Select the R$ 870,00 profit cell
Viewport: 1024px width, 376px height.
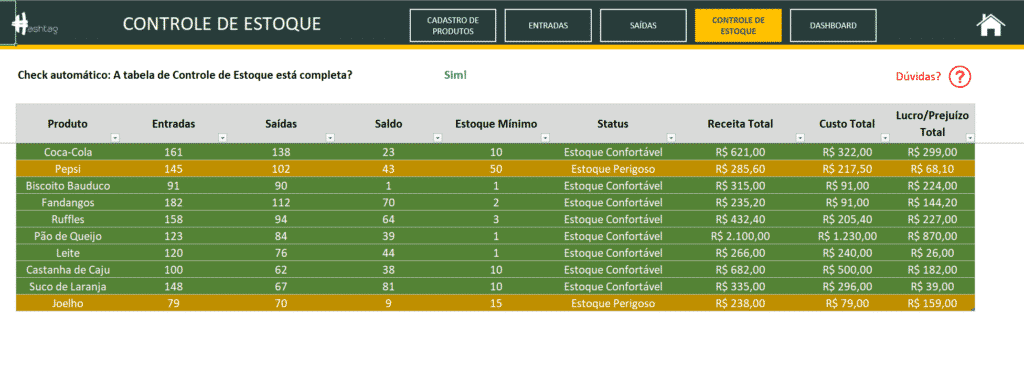[x=933, y=236]
